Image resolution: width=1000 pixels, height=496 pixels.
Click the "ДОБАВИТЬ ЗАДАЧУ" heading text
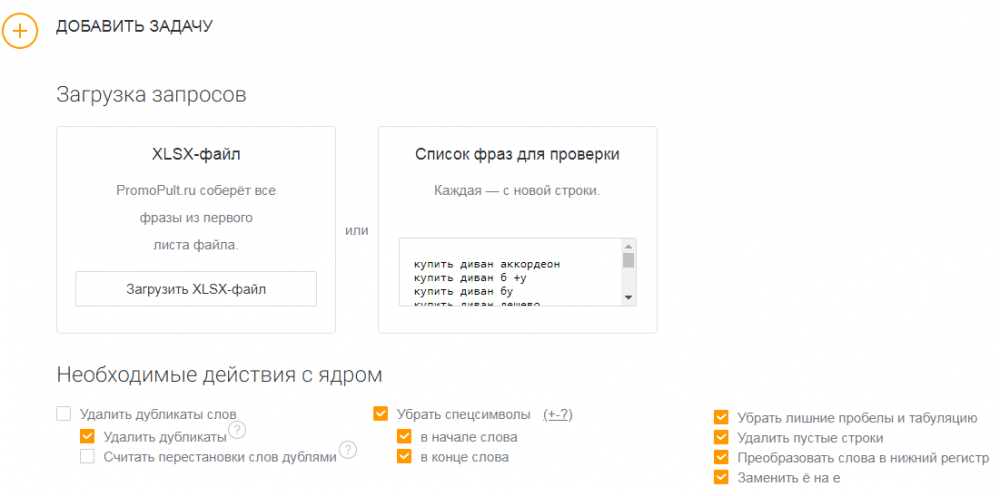[x=134, y=26]
